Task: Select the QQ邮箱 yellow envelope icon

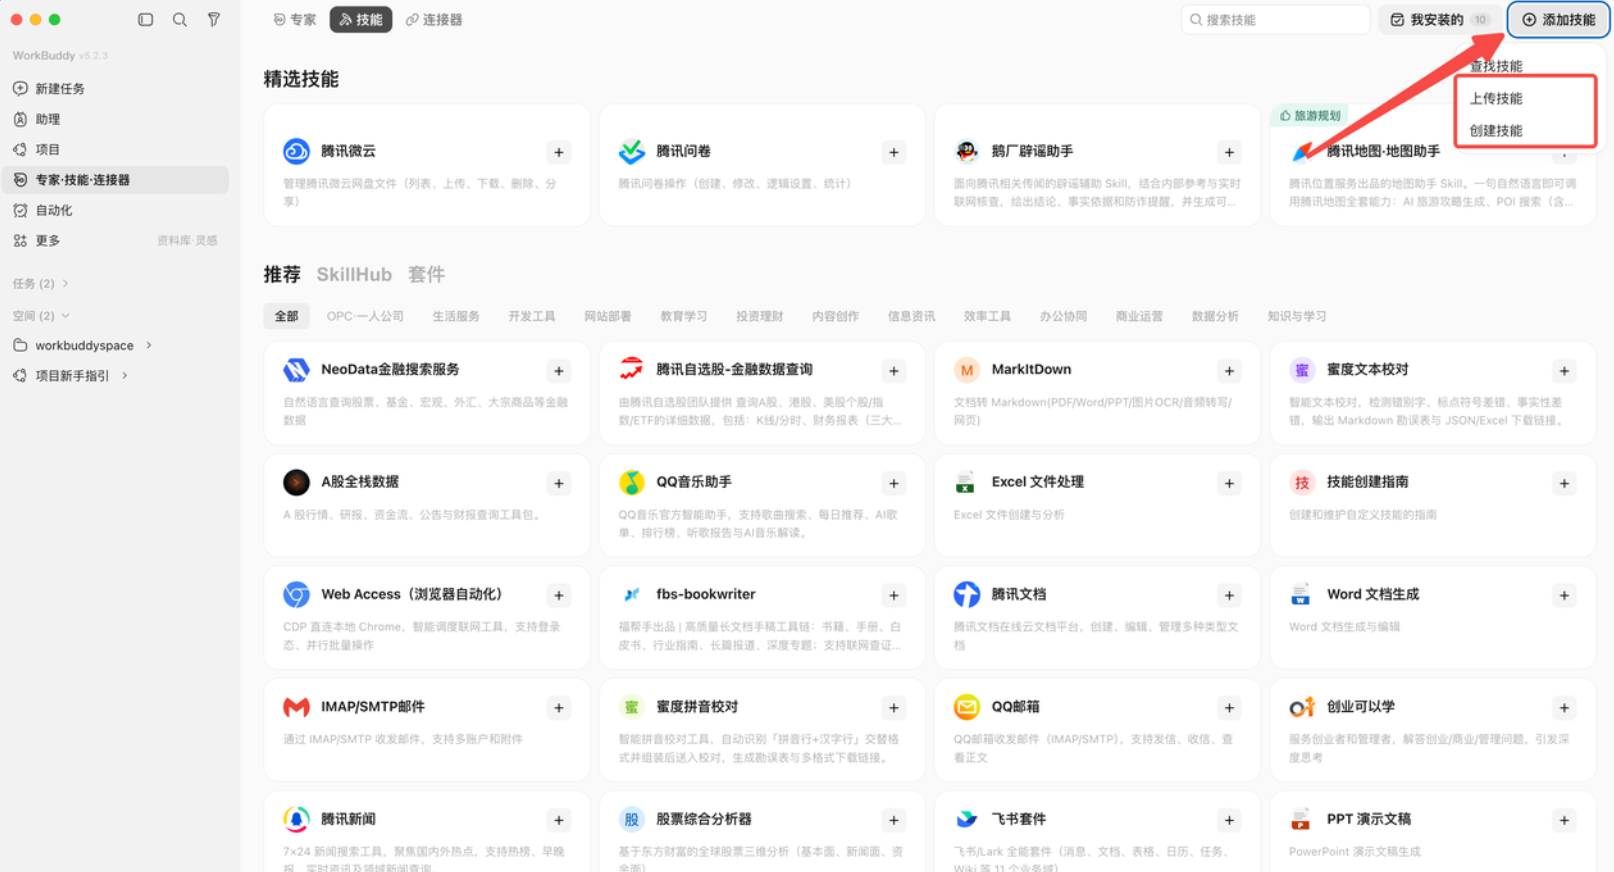Action: point(967,707)
